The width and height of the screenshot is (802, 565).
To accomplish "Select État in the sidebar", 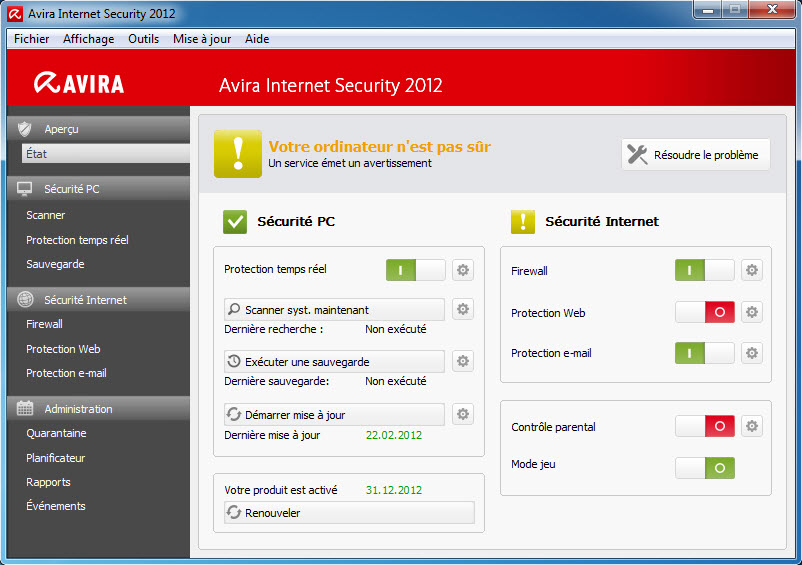I will [x=106, y=153].
